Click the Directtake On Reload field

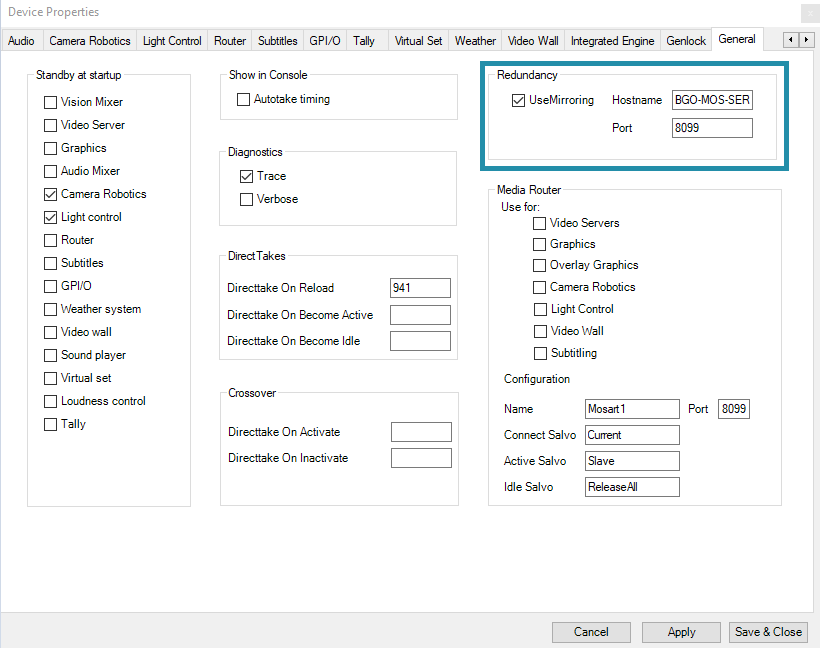coord(420,288)
